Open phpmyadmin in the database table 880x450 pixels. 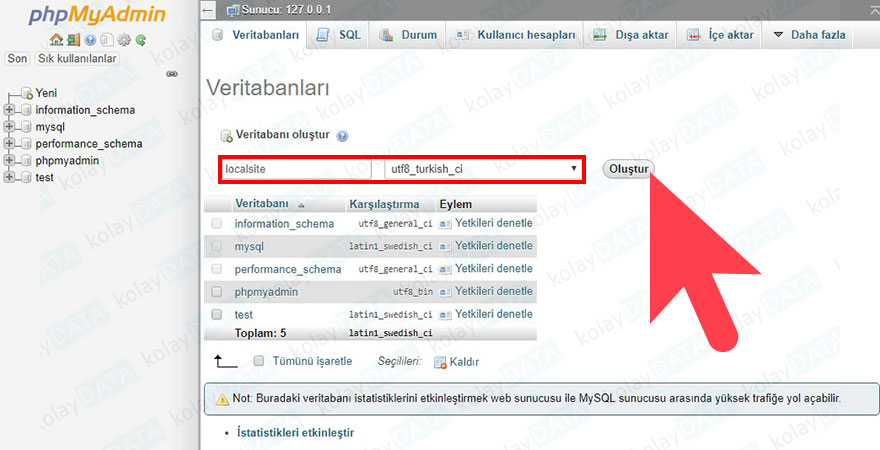pyautogui.click(x=266, y=292)
